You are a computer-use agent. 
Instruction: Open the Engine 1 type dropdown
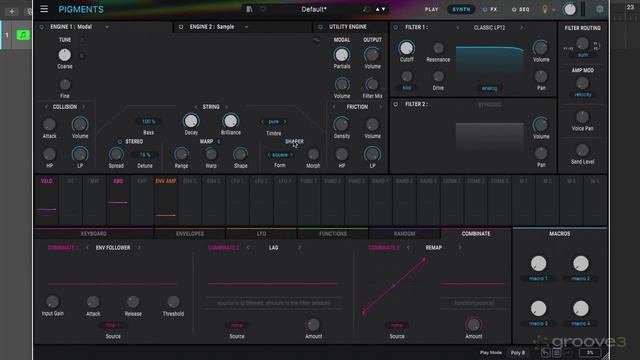(x=107, y=27)
